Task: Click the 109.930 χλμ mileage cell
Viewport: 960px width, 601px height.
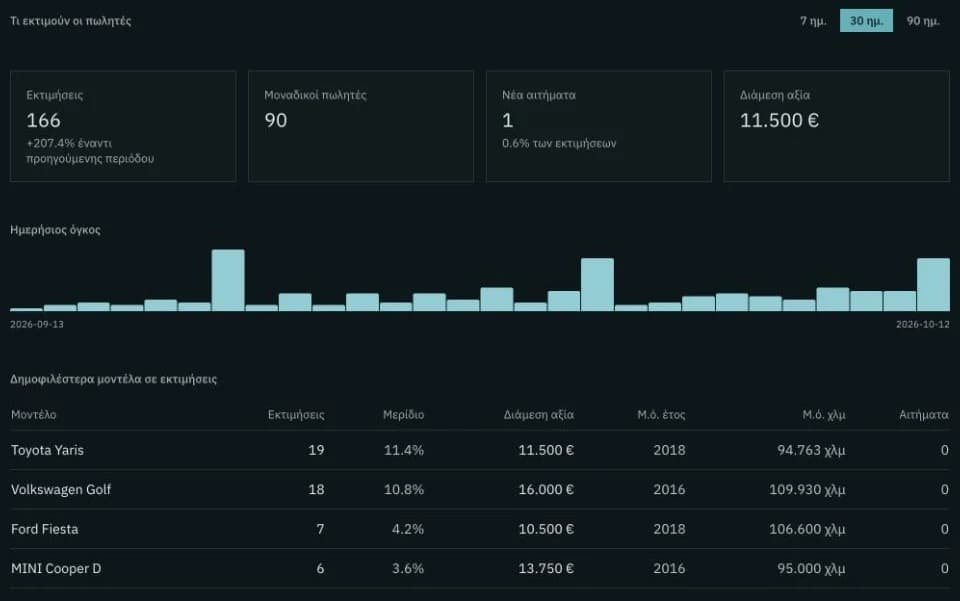Action: tap(808, 490)
